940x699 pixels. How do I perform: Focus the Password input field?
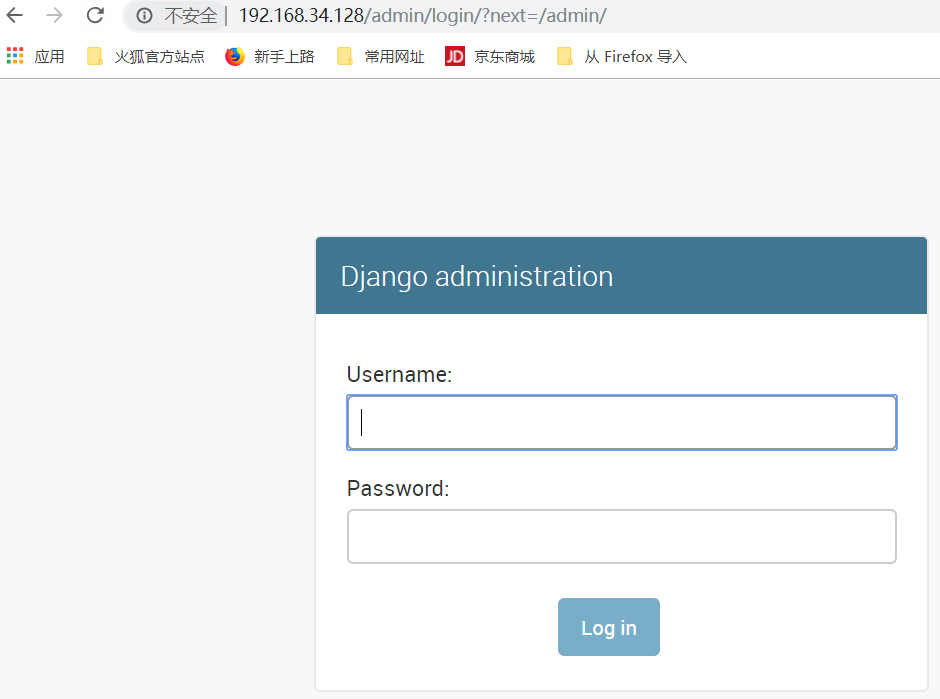622,537
